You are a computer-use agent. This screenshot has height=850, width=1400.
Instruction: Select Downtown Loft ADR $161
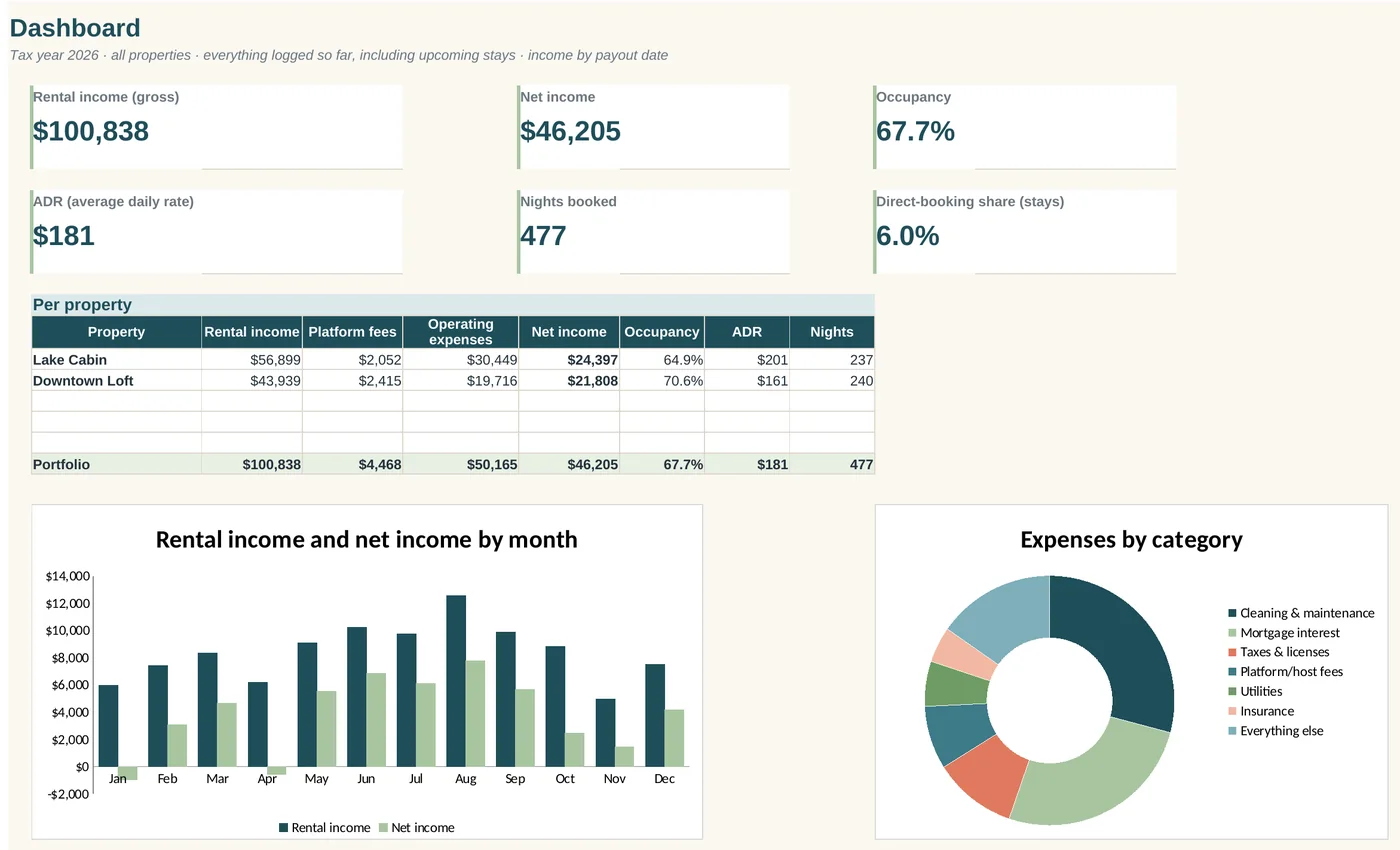(x=772, y=381)
